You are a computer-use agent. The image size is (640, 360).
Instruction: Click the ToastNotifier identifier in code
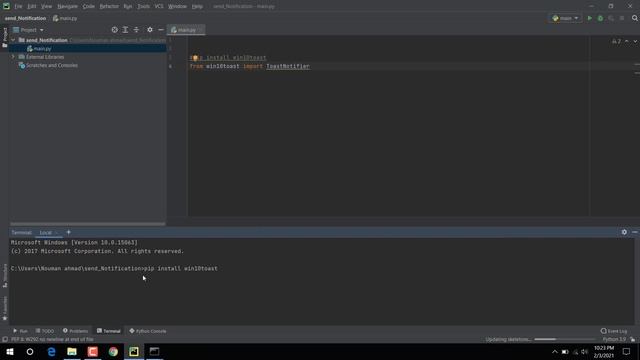pos(288,66)
